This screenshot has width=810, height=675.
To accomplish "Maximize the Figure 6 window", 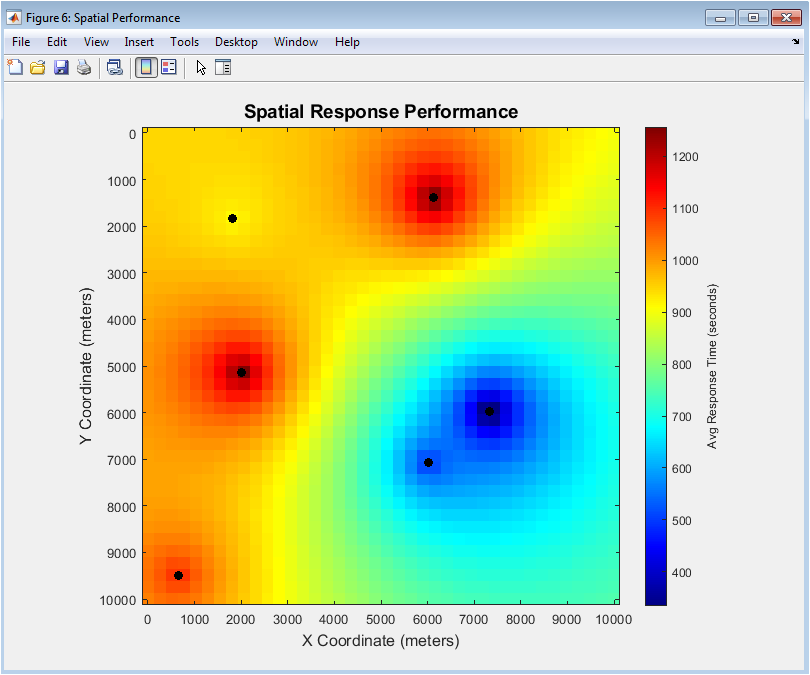I will 753,17.
